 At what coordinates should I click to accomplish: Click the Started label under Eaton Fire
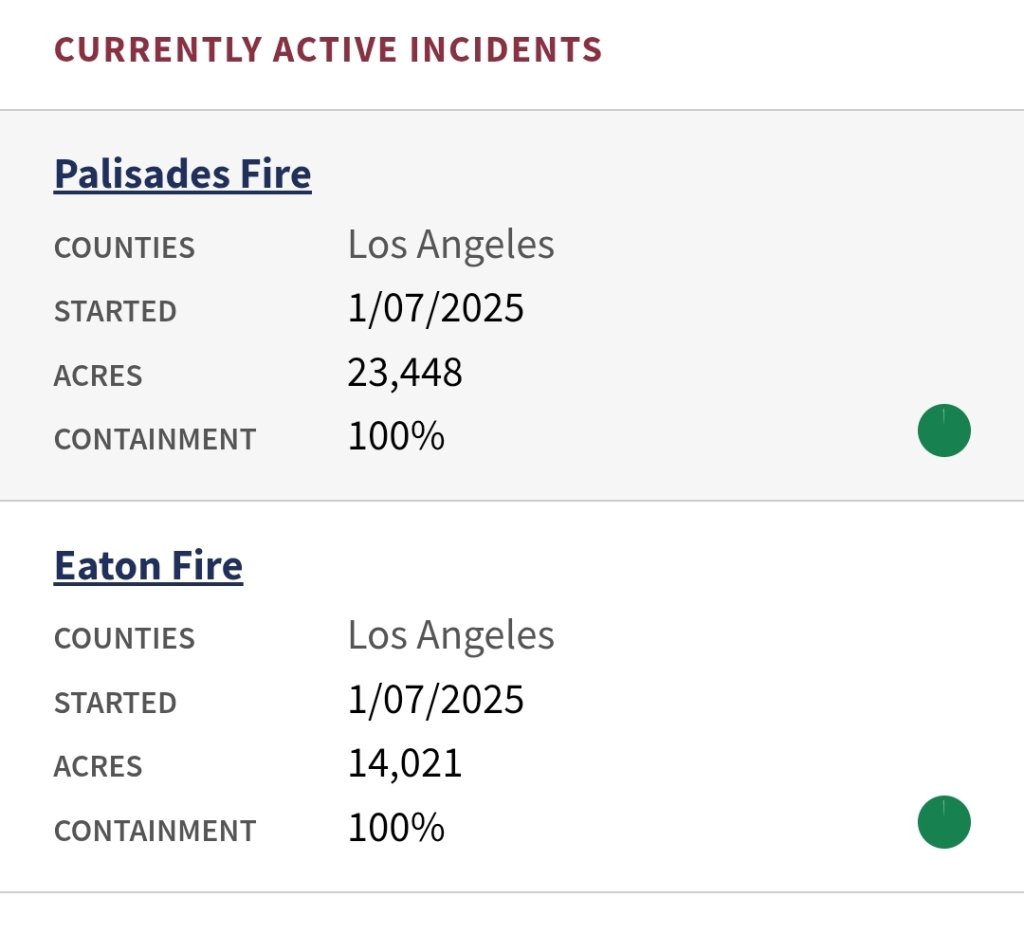pos(115,703)
